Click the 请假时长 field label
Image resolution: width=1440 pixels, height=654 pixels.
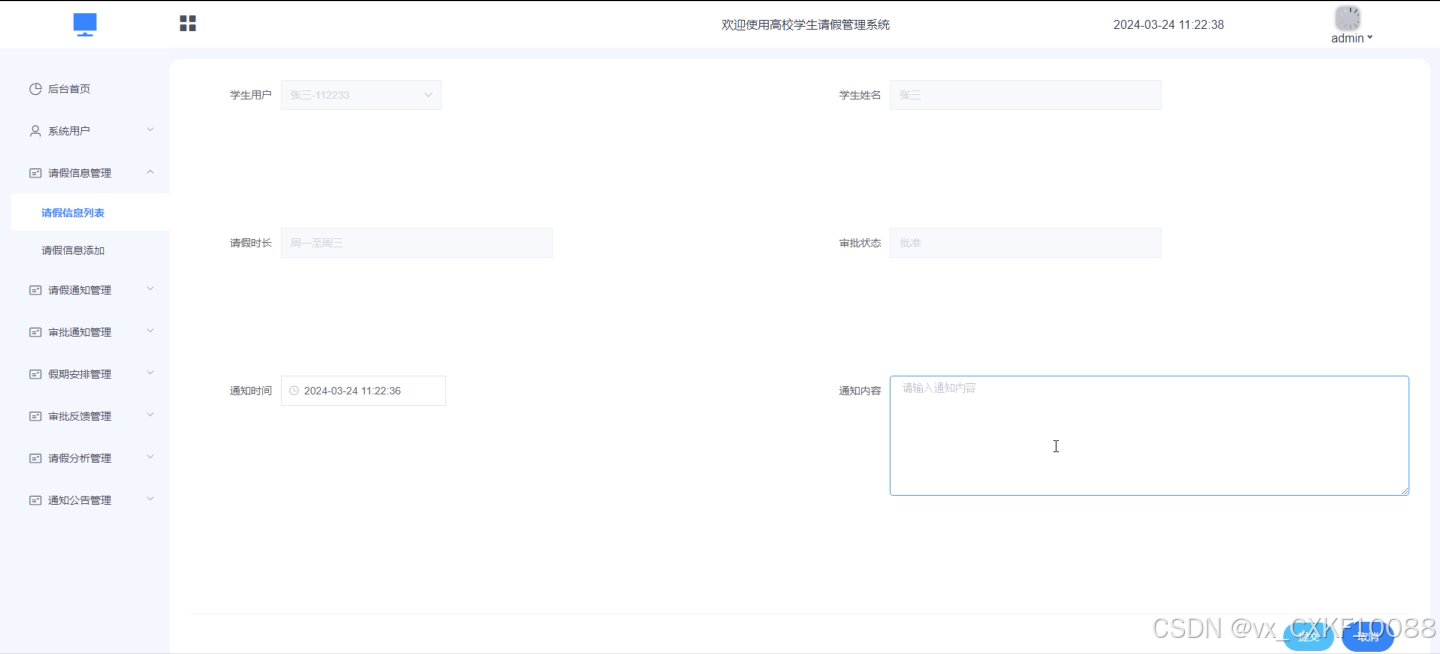point(251,243)
